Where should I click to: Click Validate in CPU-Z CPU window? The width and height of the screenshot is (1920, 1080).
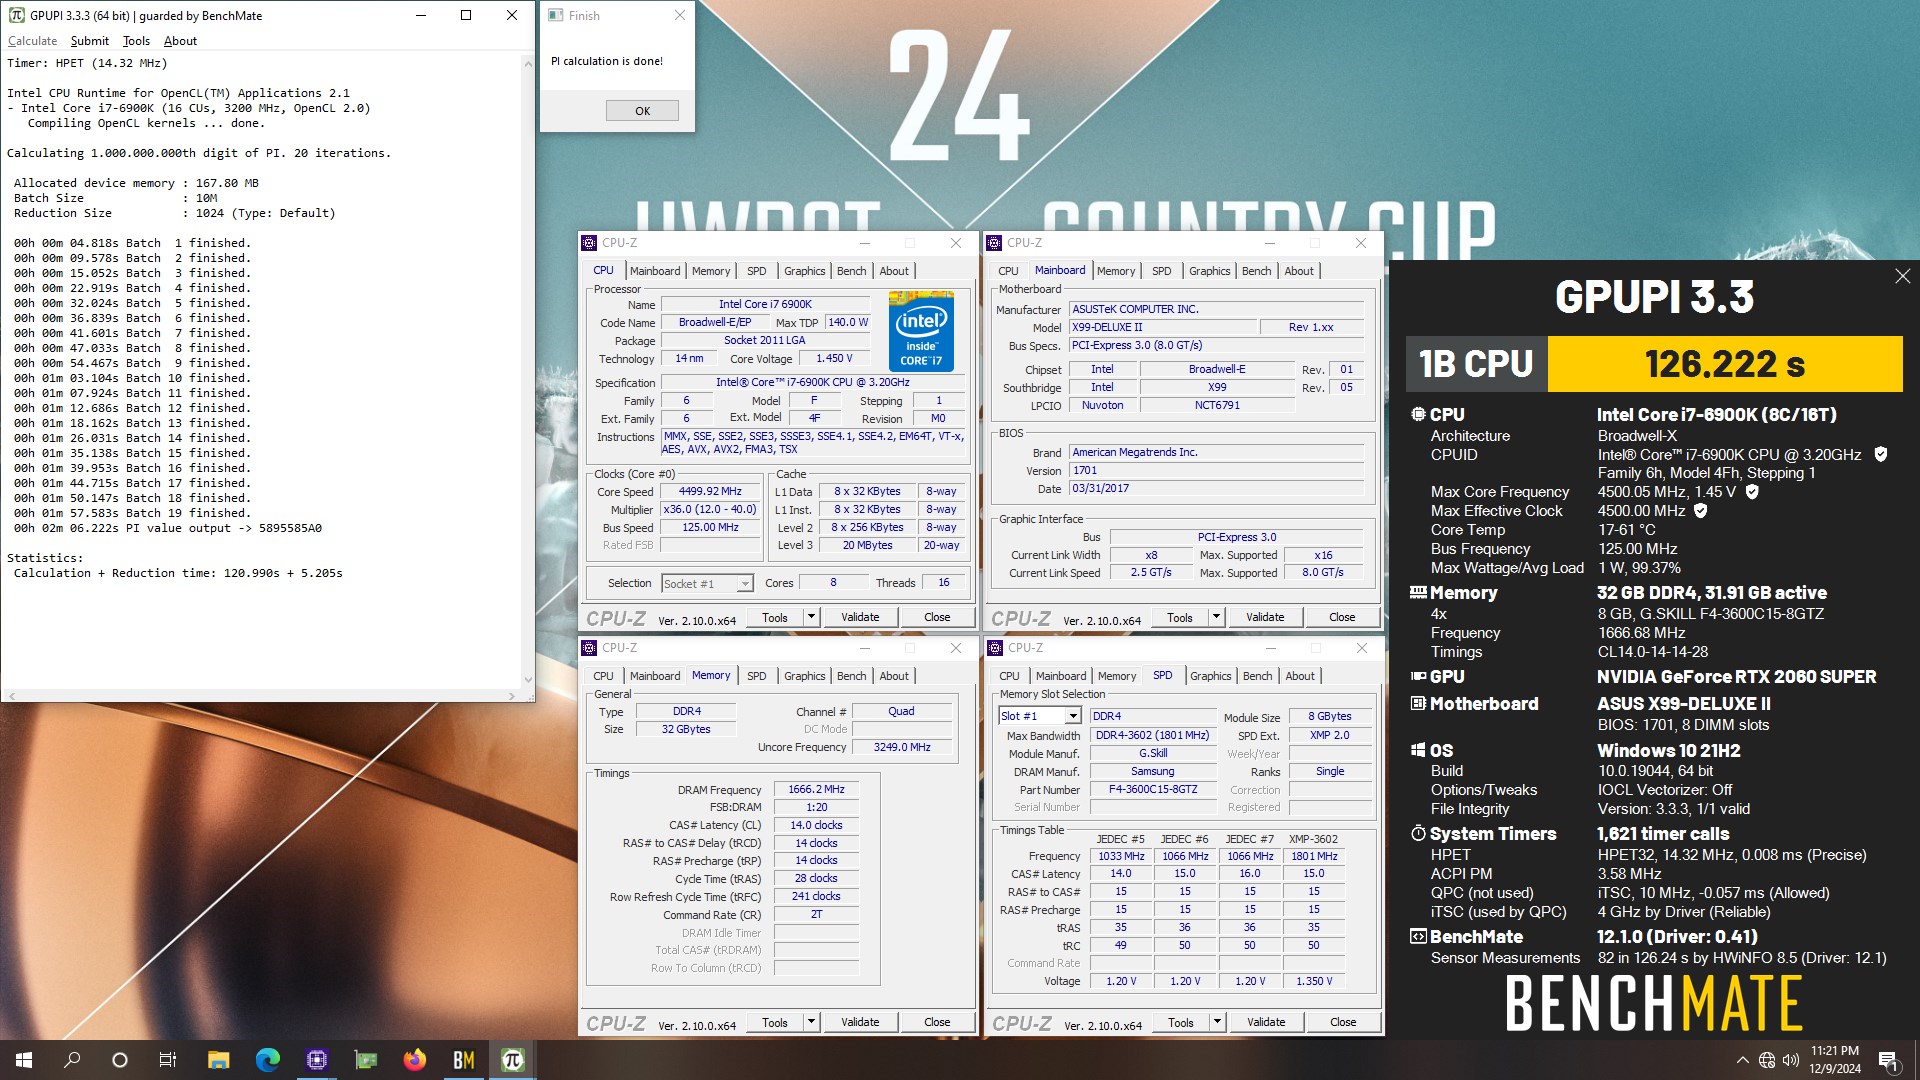click(860, 617)
